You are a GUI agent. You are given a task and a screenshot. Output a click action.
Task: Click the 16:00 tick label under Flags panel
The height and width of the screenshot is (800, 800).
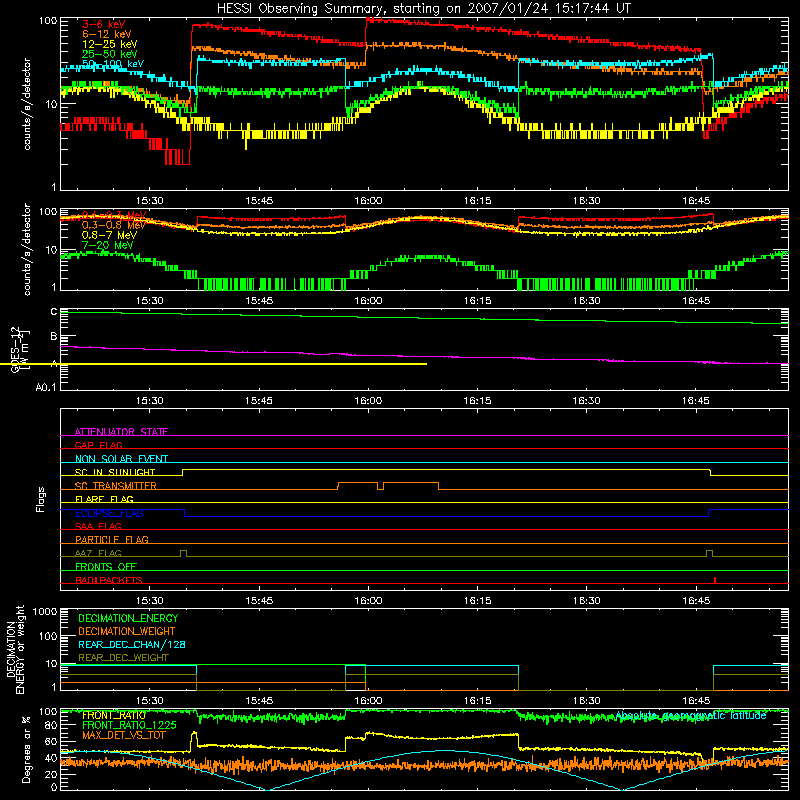tap(368, 600)
